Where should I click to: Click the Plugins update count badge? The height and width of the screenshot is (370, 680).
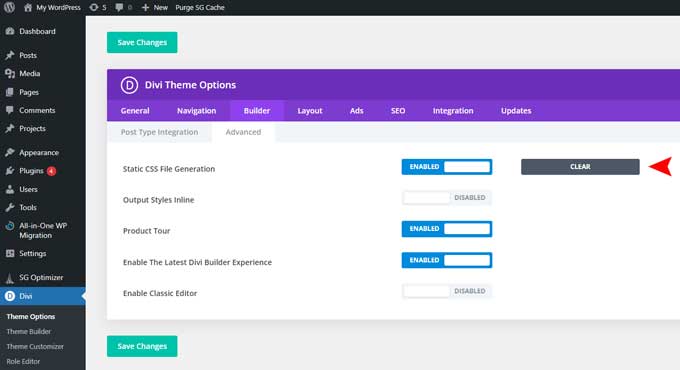click(51, 171)
